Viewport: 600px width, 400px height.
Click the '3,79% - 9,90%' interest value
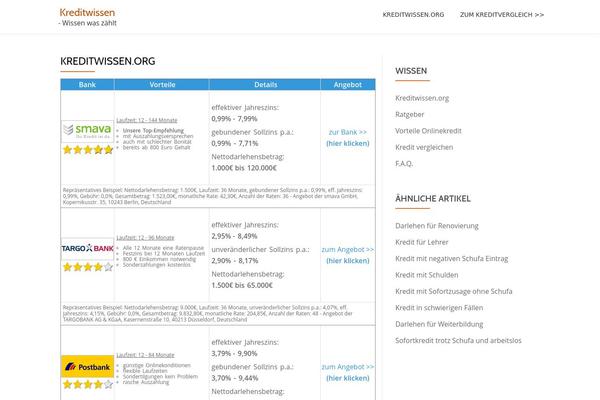pos(234,354)
